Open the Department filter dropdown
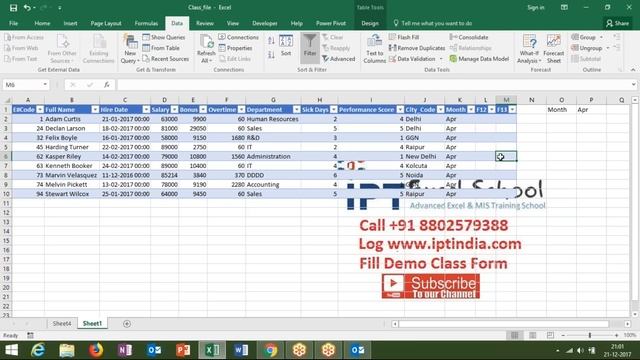 [x=297, y=110]
